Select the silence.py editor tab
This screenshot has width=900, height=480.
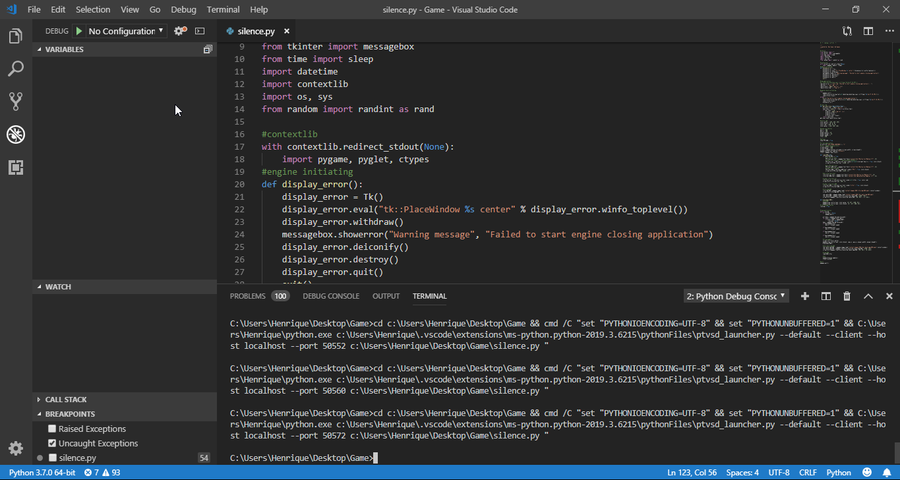point(256,31)
